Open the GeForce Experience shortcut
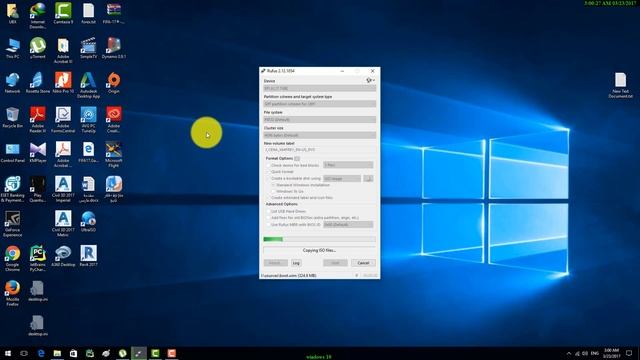The height and width of the screenshot is (360, 640). (x=12, y=224)
